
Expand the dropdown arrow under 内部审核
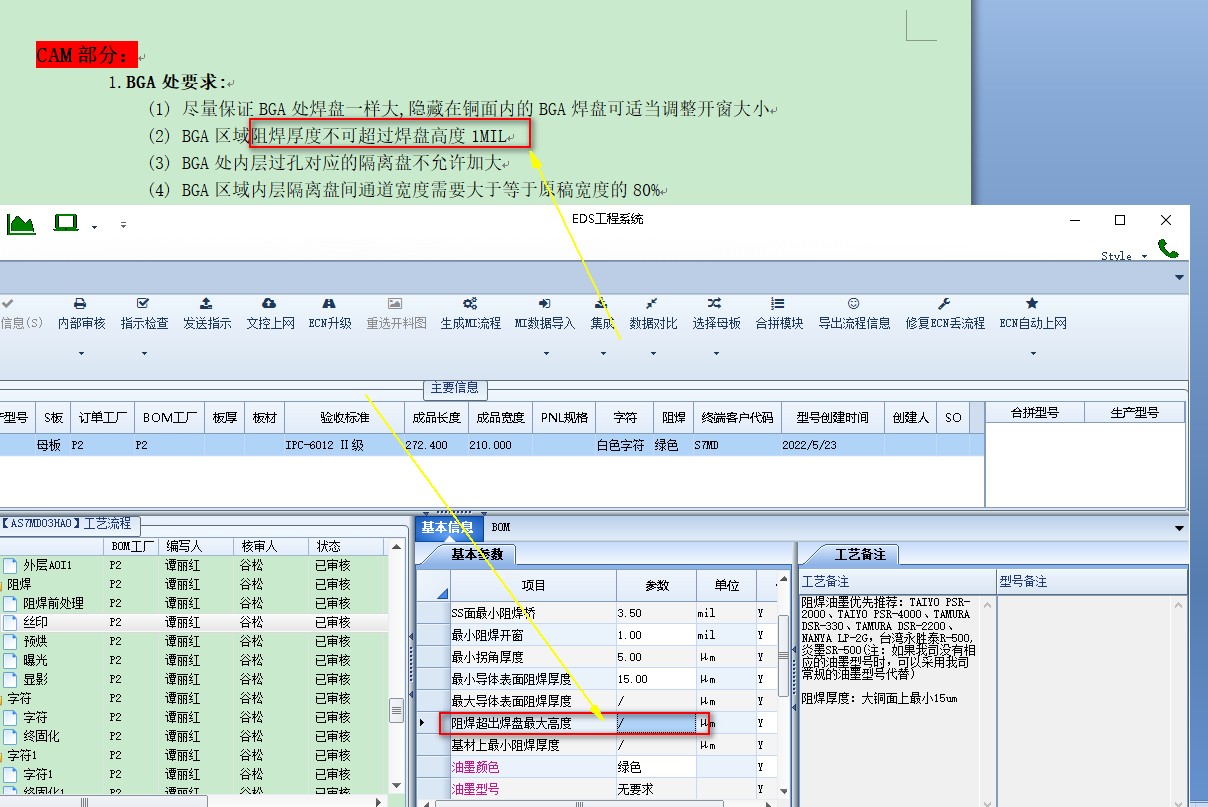(x=81, y=353)
